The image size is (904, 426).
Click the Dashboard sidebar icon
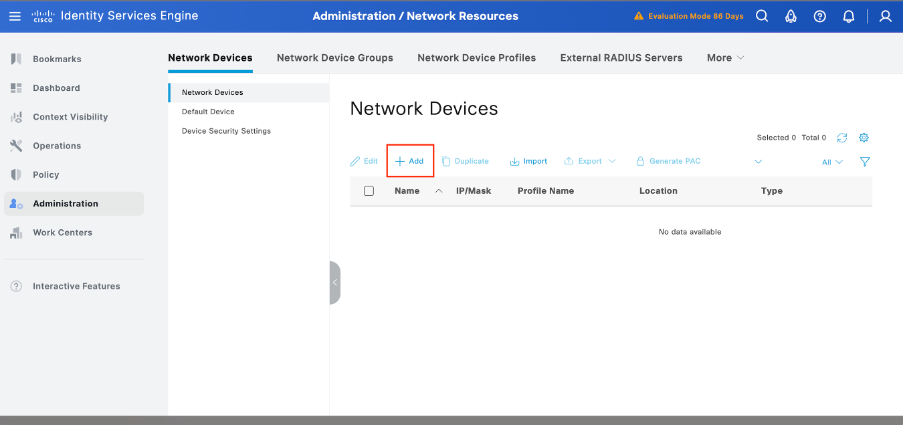pos(16,88)
